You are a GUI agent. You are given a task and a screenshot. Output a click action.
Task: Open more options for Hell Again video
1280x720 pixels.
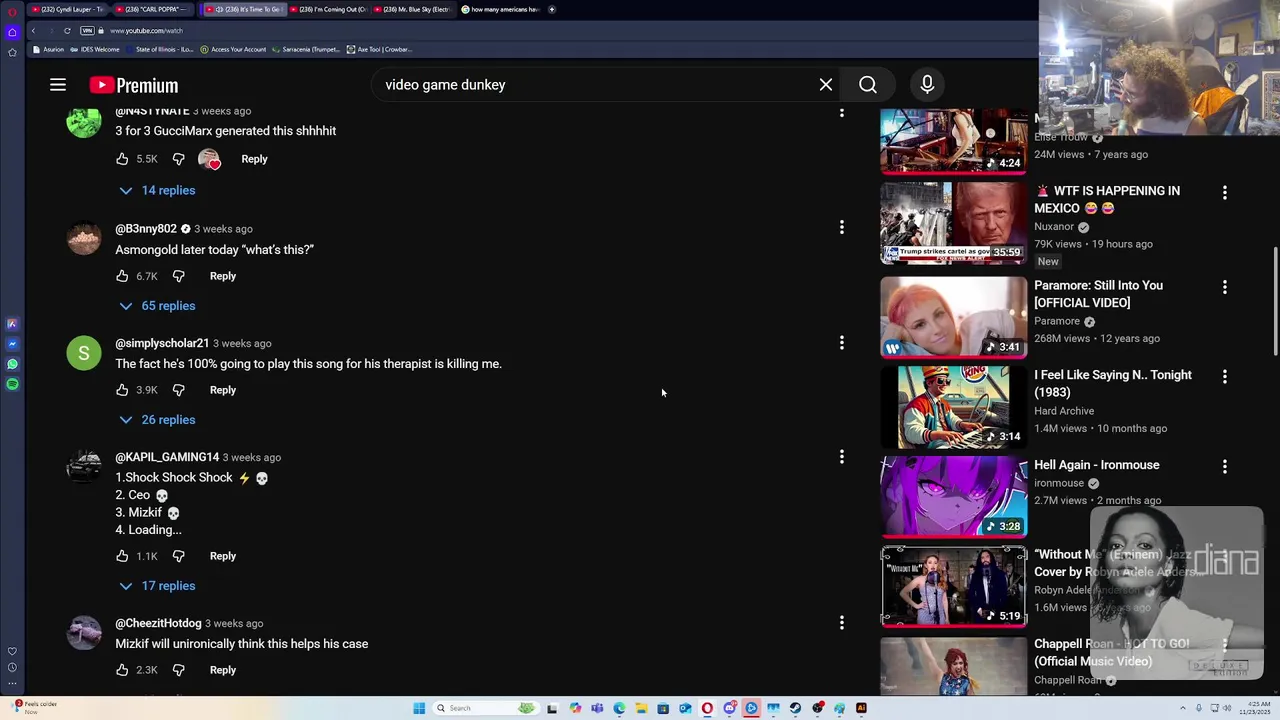click(1225, 467)
